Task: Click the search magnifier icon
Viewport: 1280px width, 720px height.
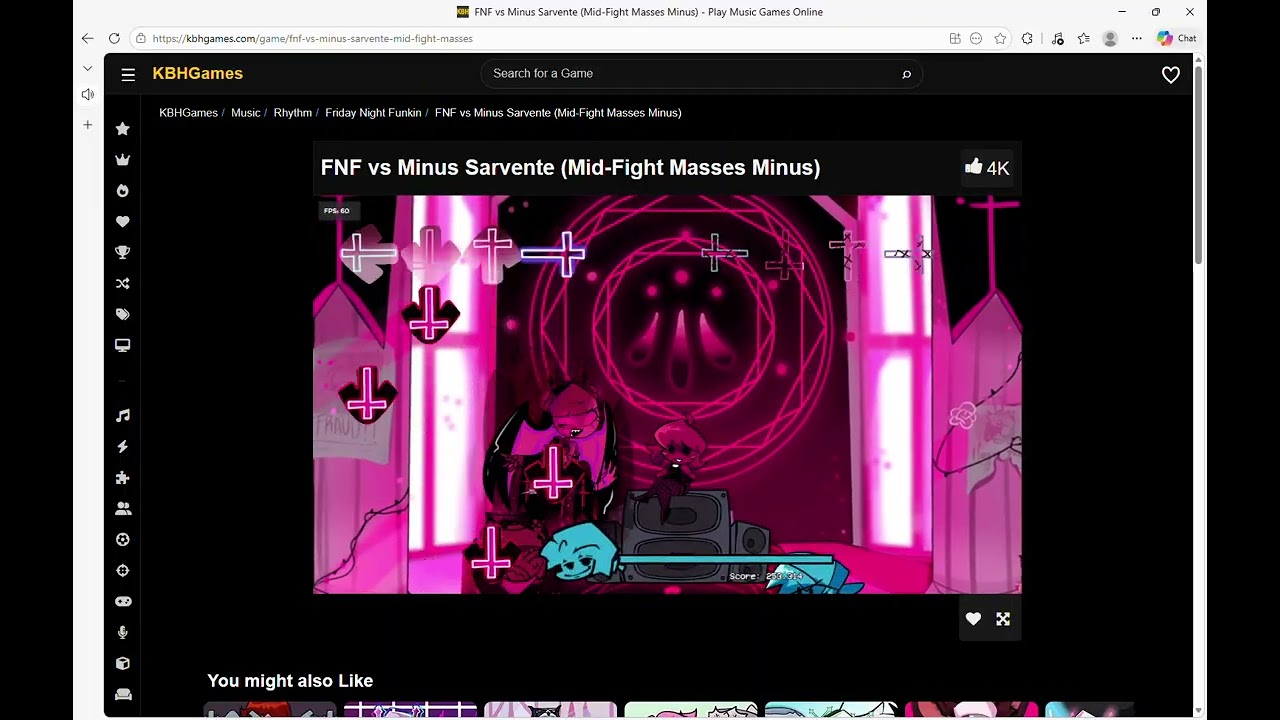Action: click(907, 74)
